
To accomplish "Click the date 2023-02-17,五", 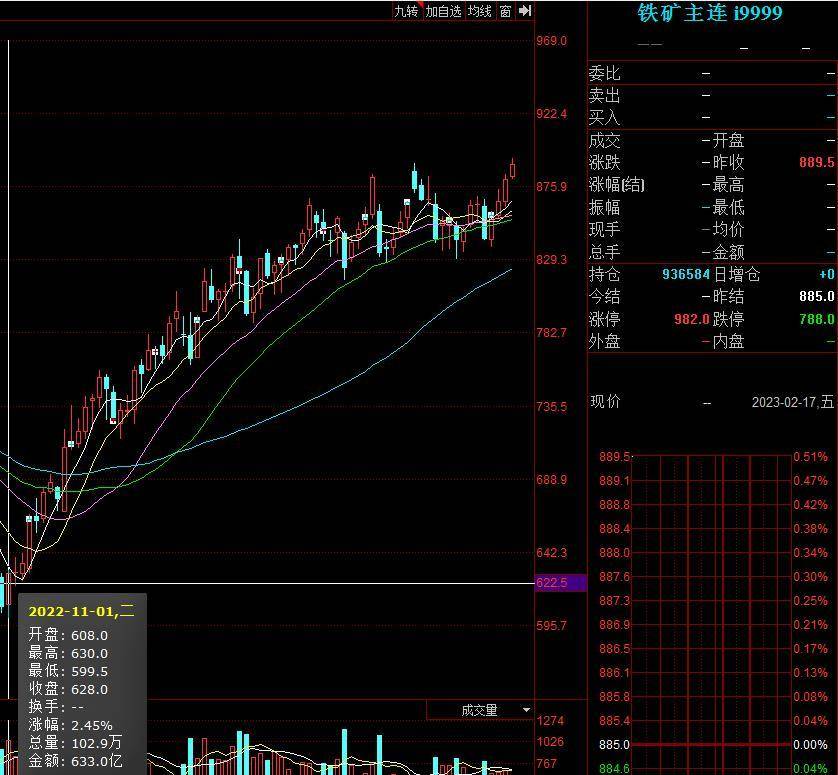I will point(793,402).
